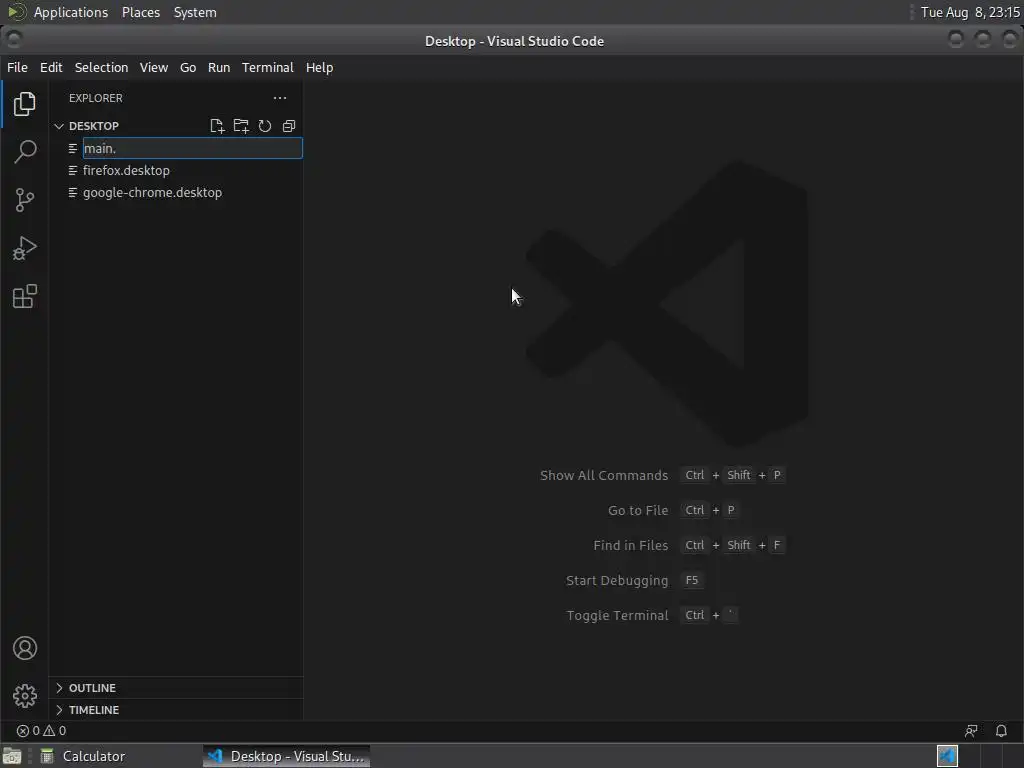The width and height of the screenshot is (1024, 768).
Task: Select firefox.desktop in the file tree
Action: (126, 170)
